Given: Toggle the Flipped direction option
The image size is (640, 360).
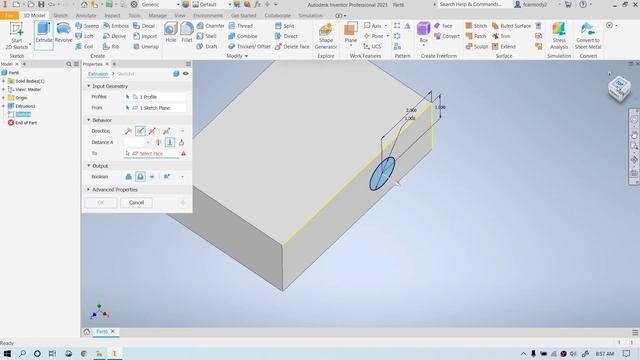Looking at the screenshot, I should pyautogui.click(x=140, y=131).
